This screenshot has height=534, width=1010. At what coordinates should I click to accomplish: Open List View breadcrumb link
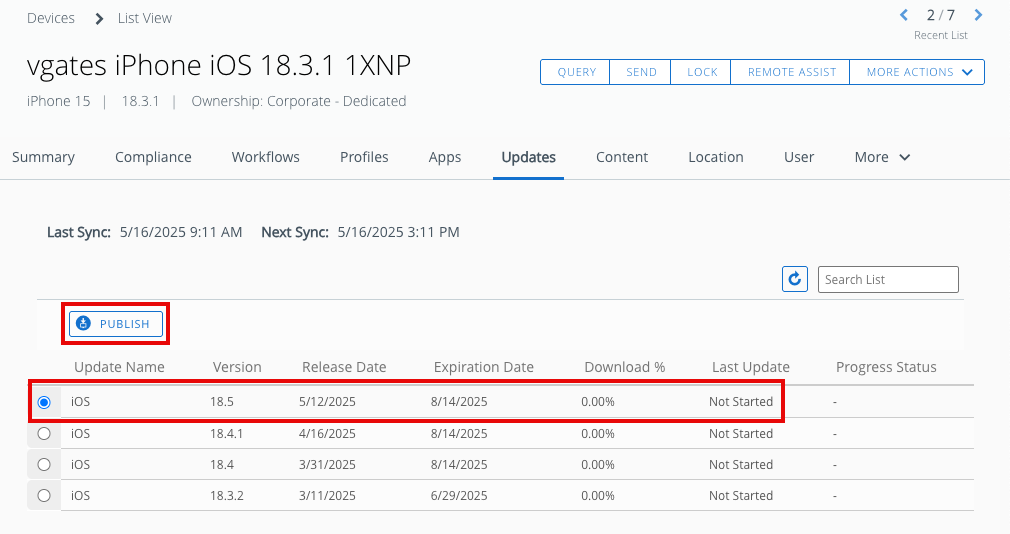point(145,18)
